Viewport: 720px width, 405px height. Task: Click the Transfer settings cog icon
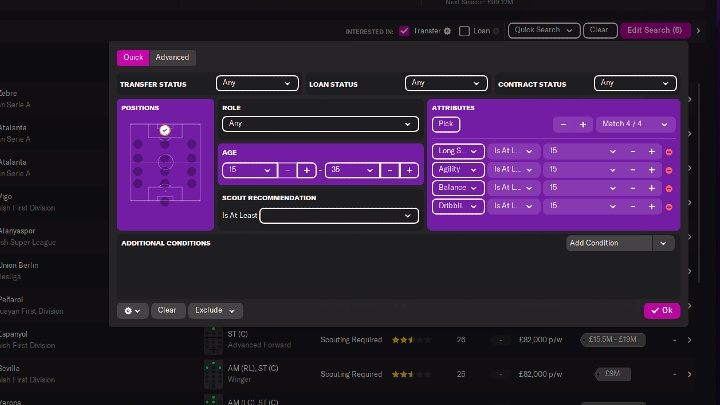447,31
